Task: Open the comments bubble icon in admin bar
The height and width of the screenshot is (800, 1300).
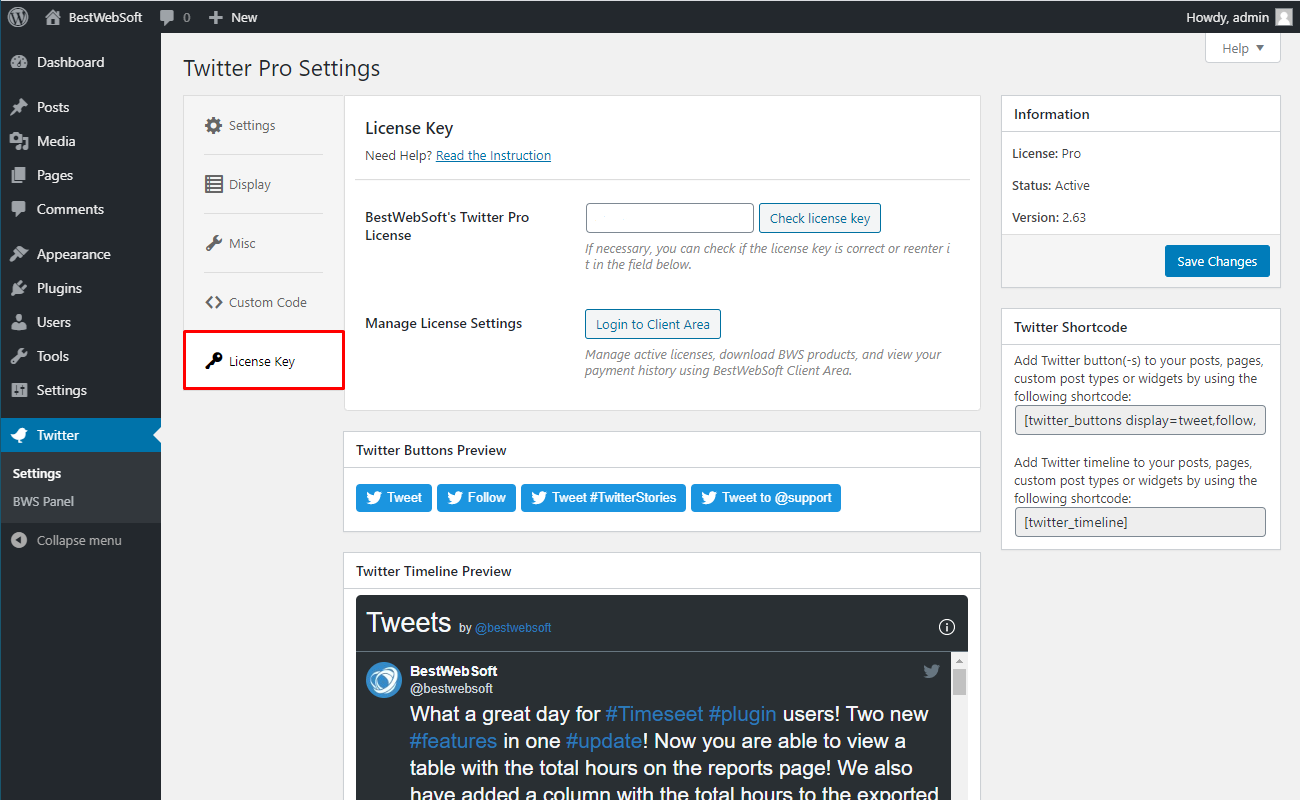Action: coord(167,17)
